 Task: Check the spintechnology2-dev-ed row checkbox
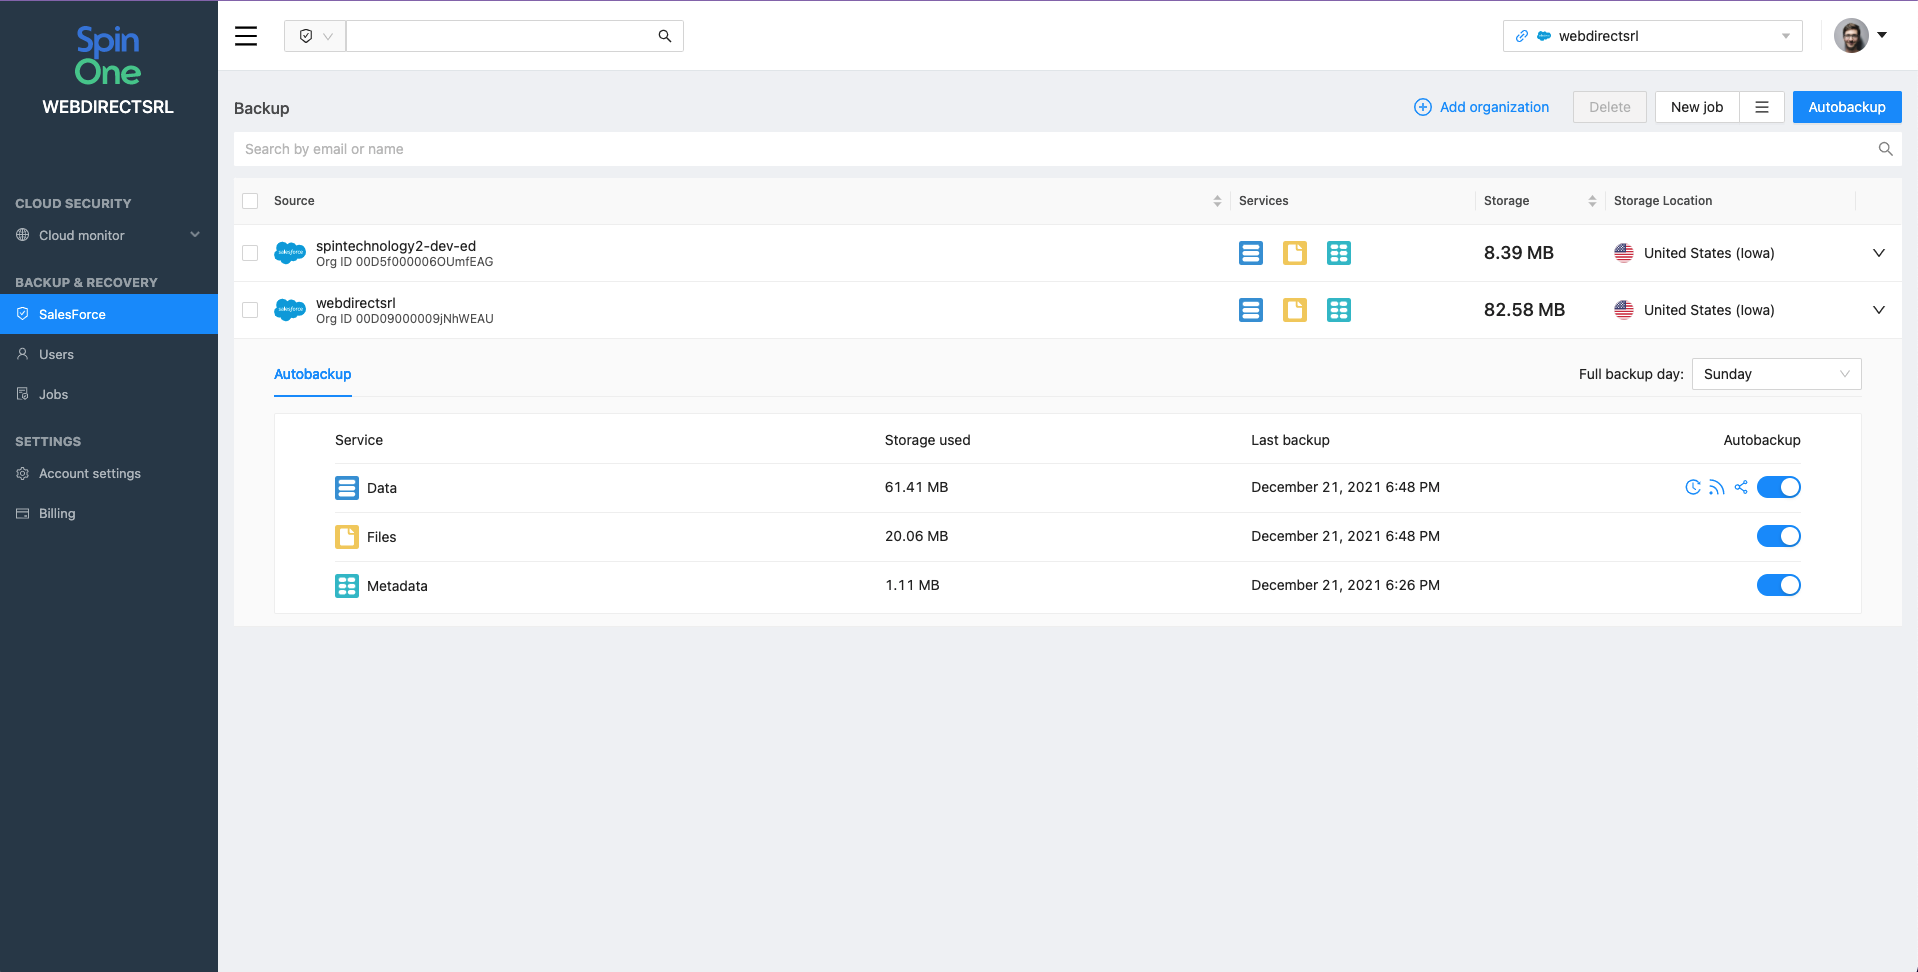click(250, 253)
